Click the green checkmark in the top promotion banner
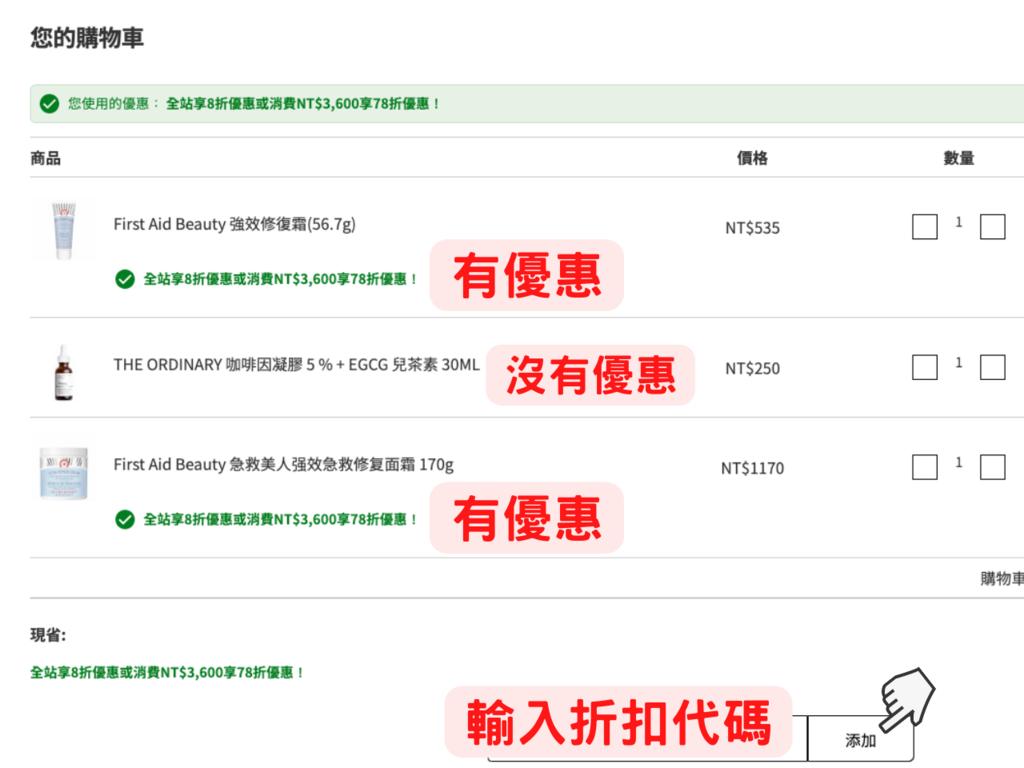 [49, 104]
